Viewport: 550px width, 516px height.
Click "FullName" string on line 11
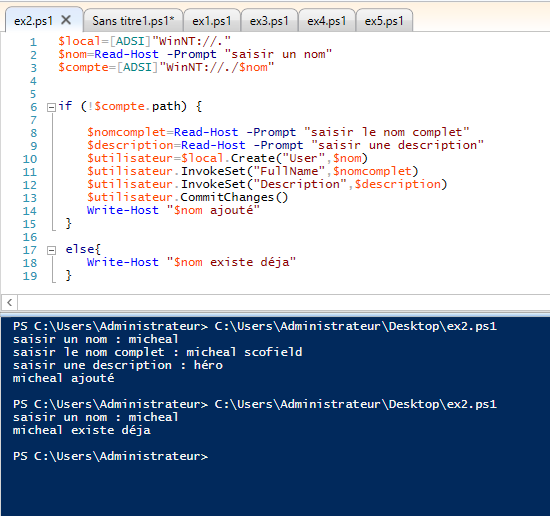(289, 171)
